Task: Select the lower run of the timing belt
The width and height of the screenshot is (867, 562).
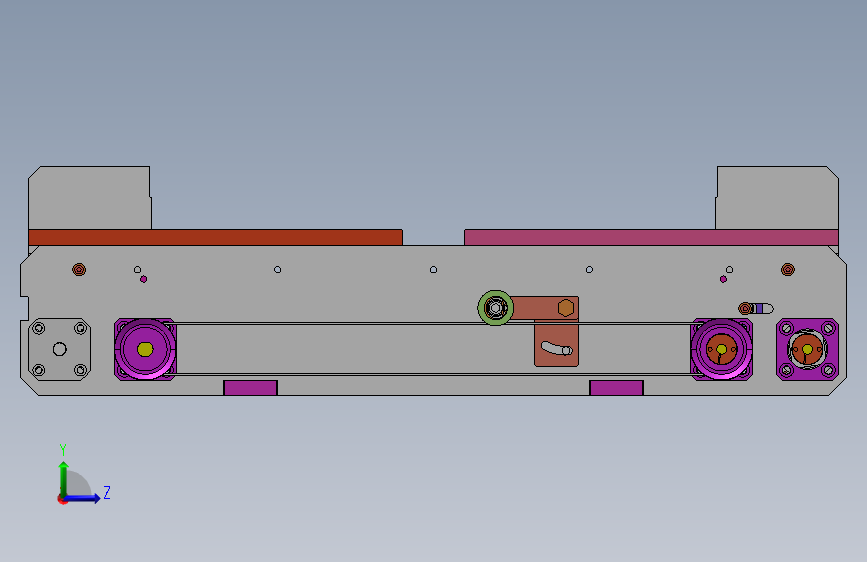Action: [434, 374]
